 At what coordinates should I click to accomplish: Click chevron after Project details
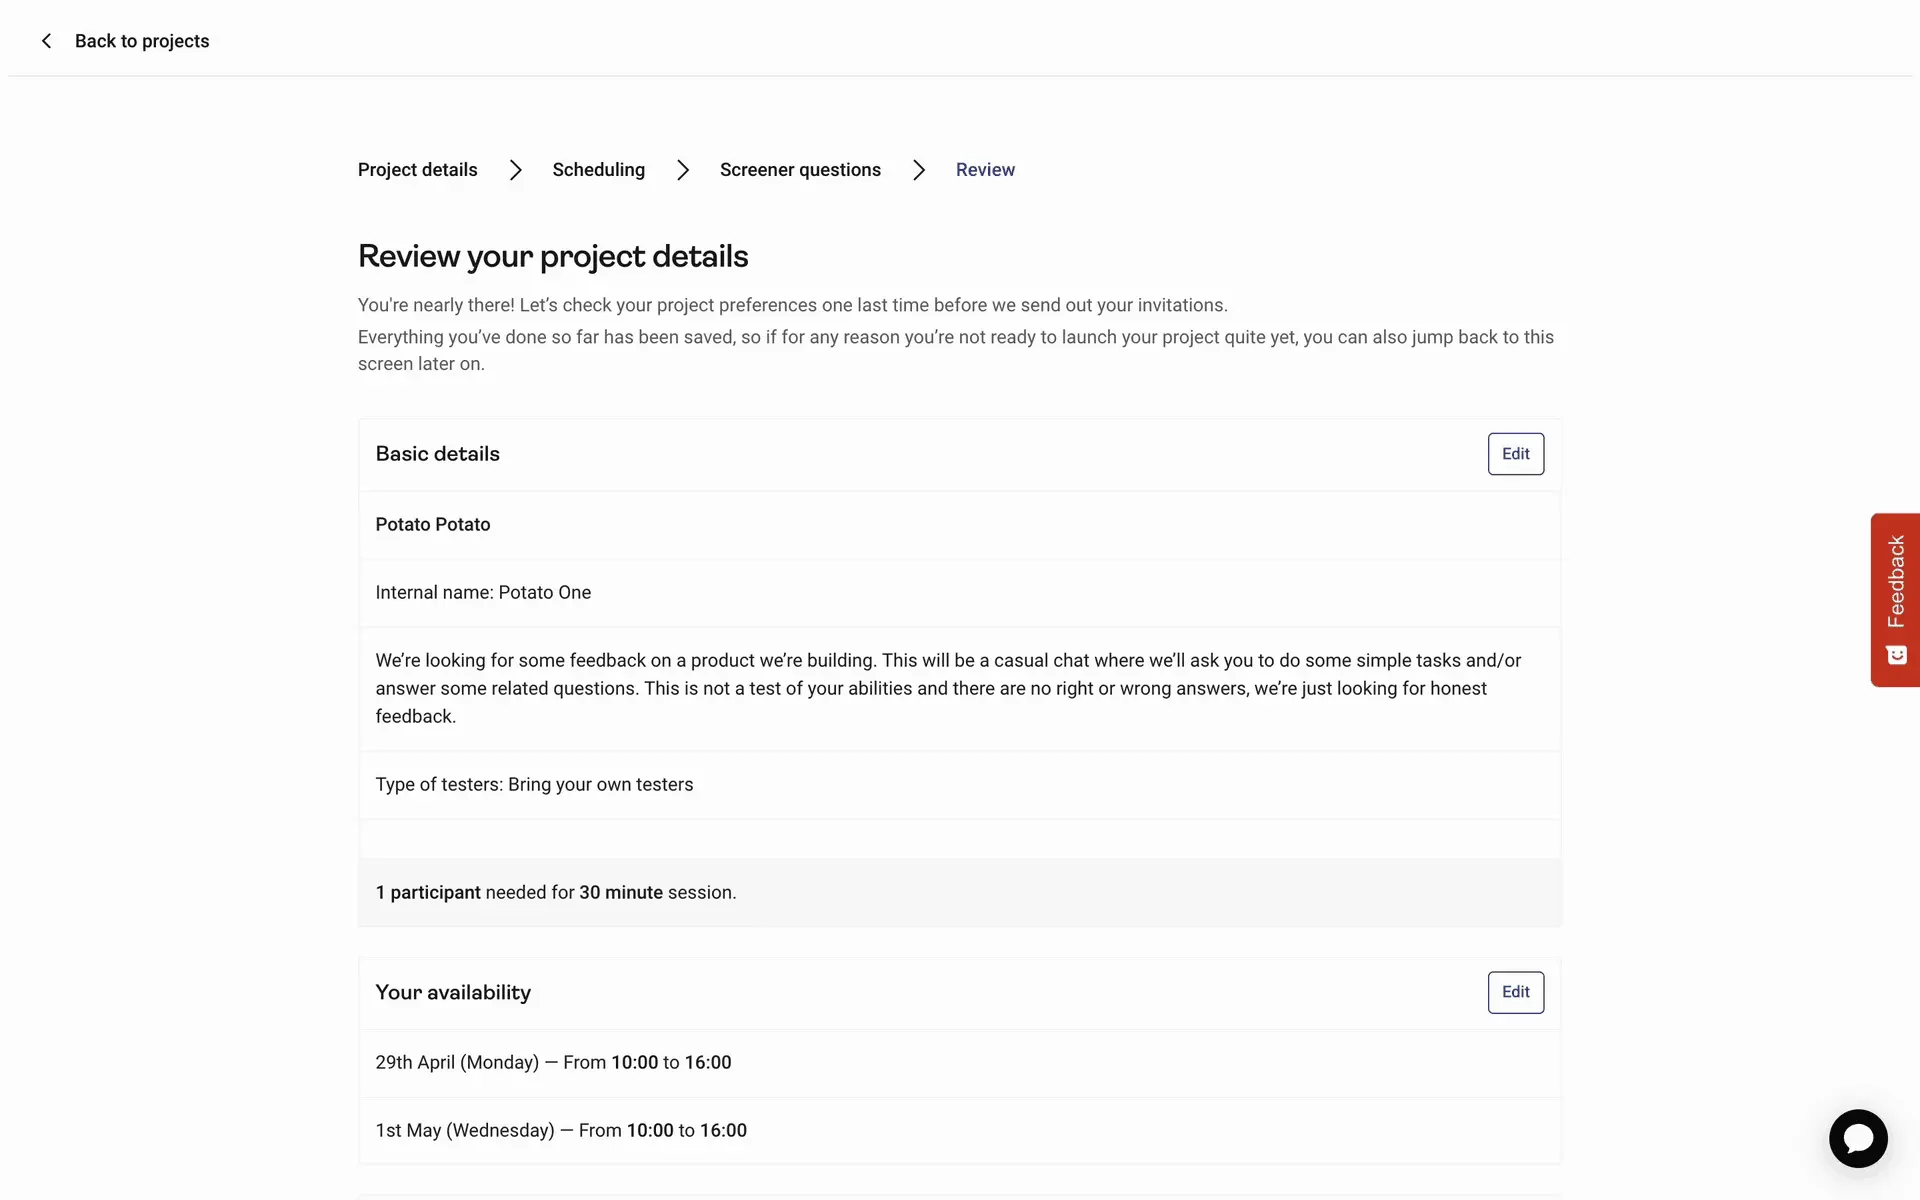pos(515,170)
